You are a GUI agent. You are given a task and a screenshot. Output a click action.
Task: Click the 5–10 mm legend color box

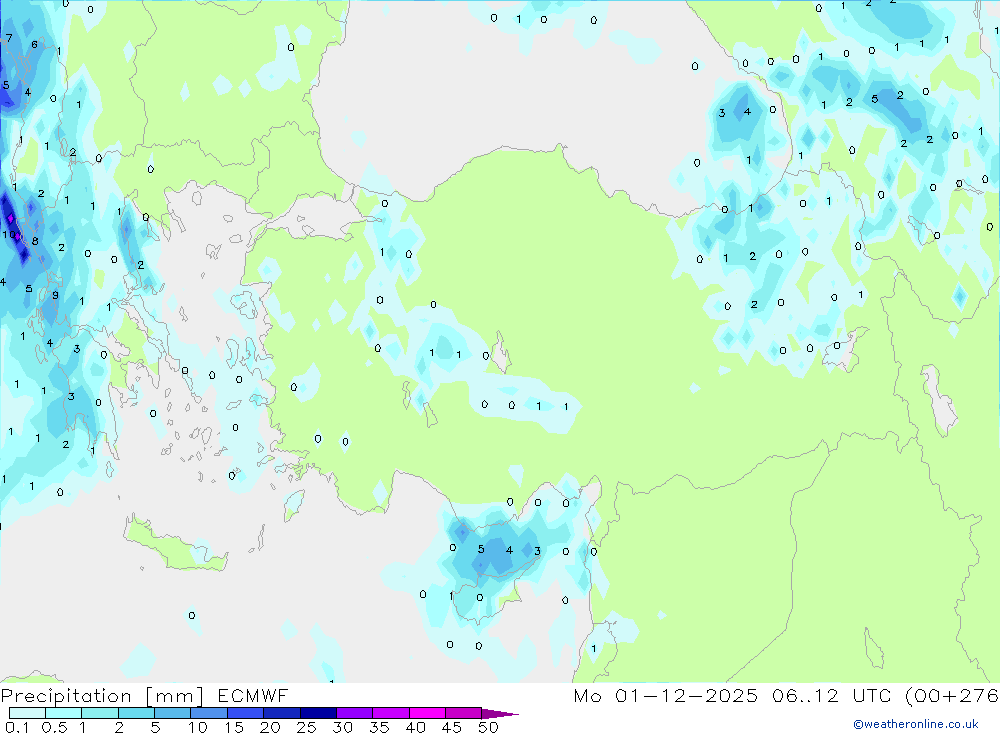pyautogui.click(x=173, y=713)
